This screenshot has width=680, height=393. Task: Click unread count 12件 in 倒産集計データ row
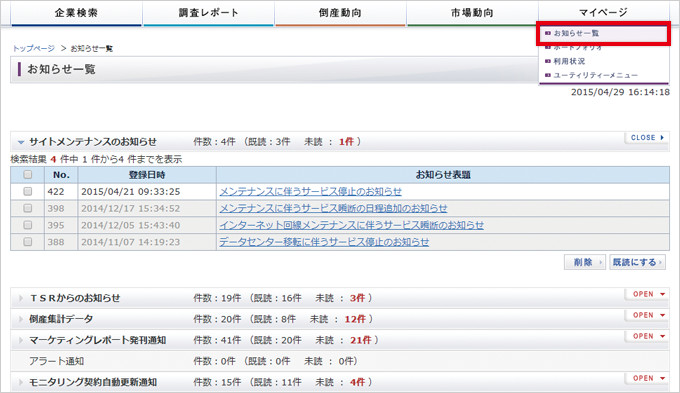pyautogui.click(x=355, y=319)
